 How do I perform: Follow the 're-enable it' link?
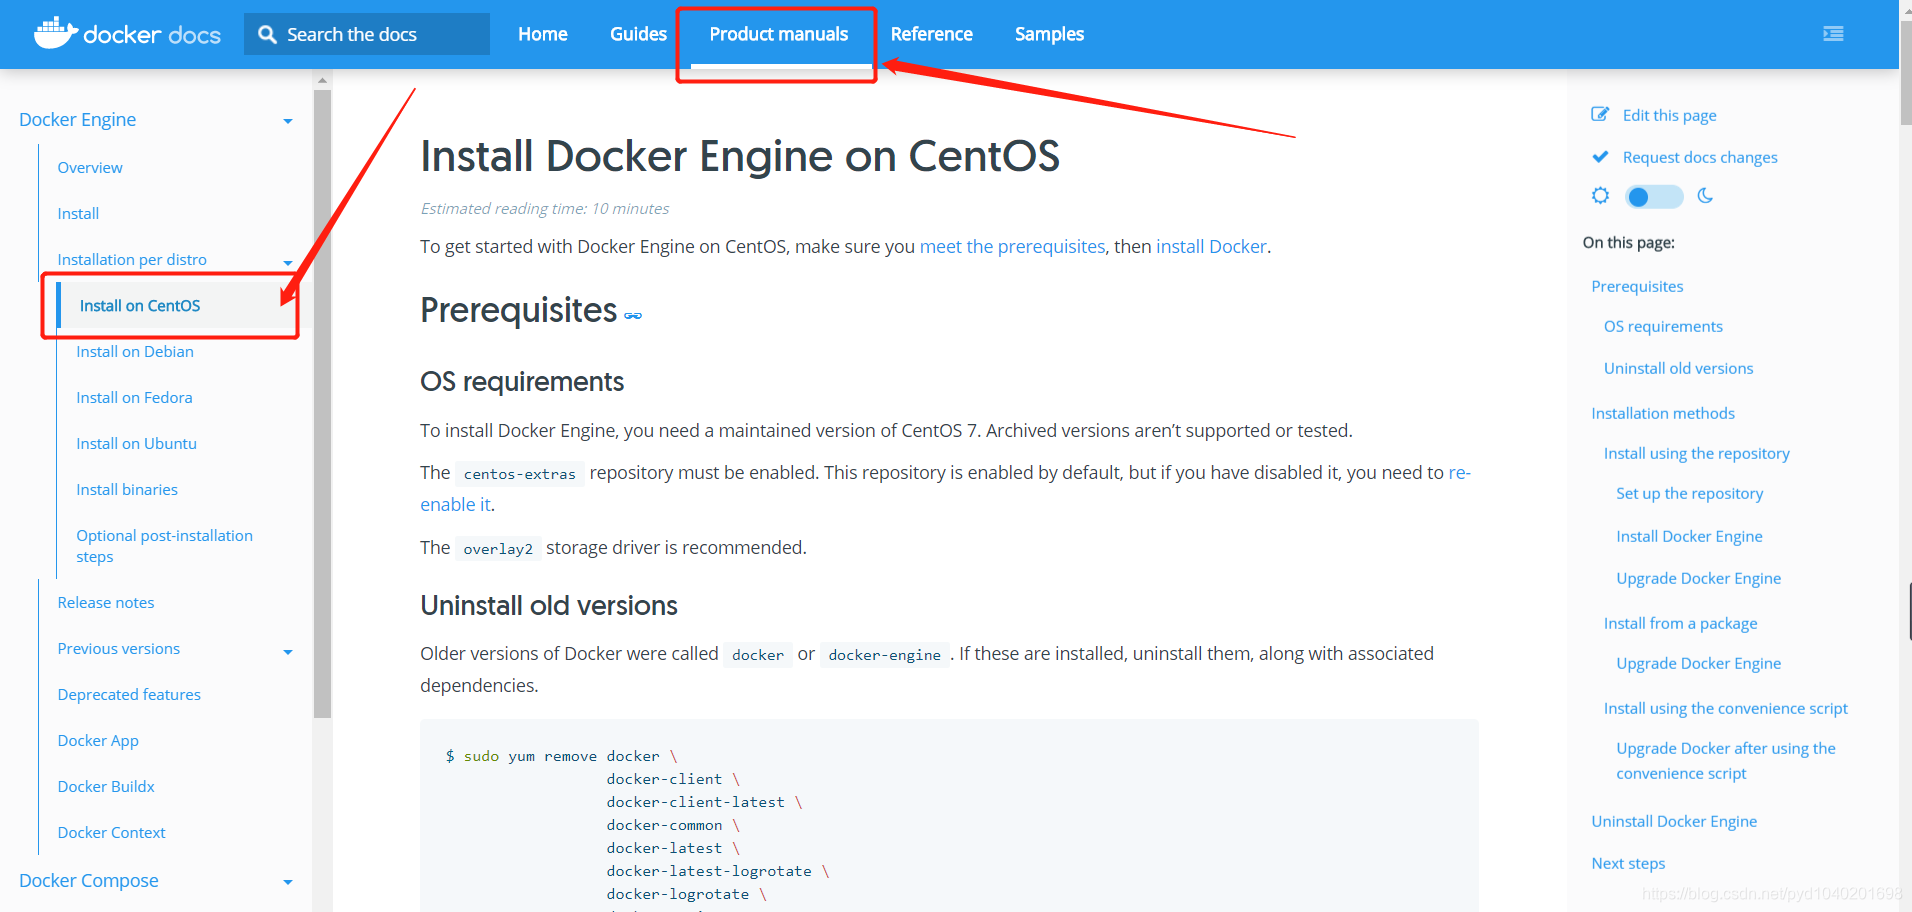click(455, 504)
